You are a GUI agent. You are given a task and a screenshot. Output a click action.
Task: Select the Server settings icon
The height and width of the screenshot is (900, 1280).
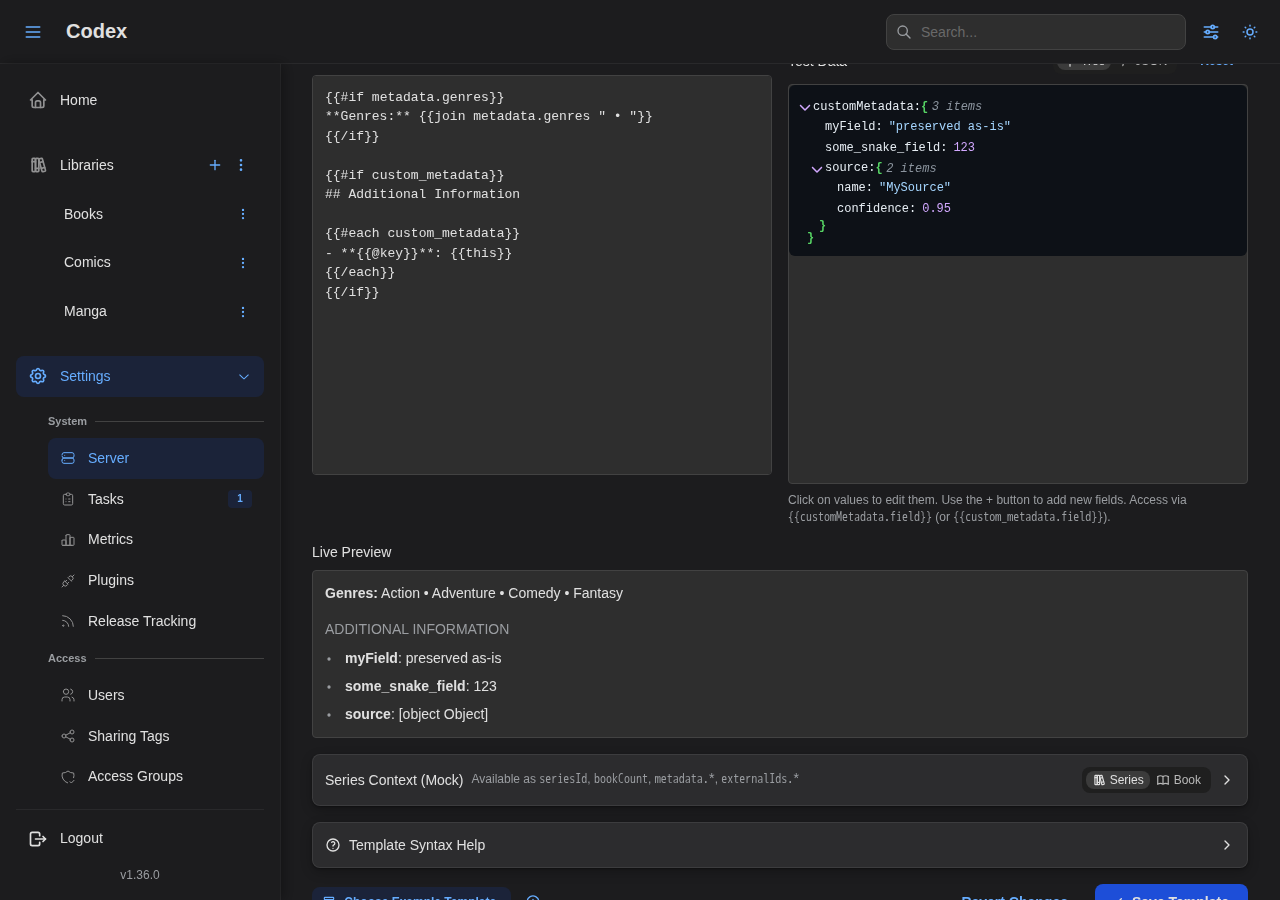coord(68,458)
